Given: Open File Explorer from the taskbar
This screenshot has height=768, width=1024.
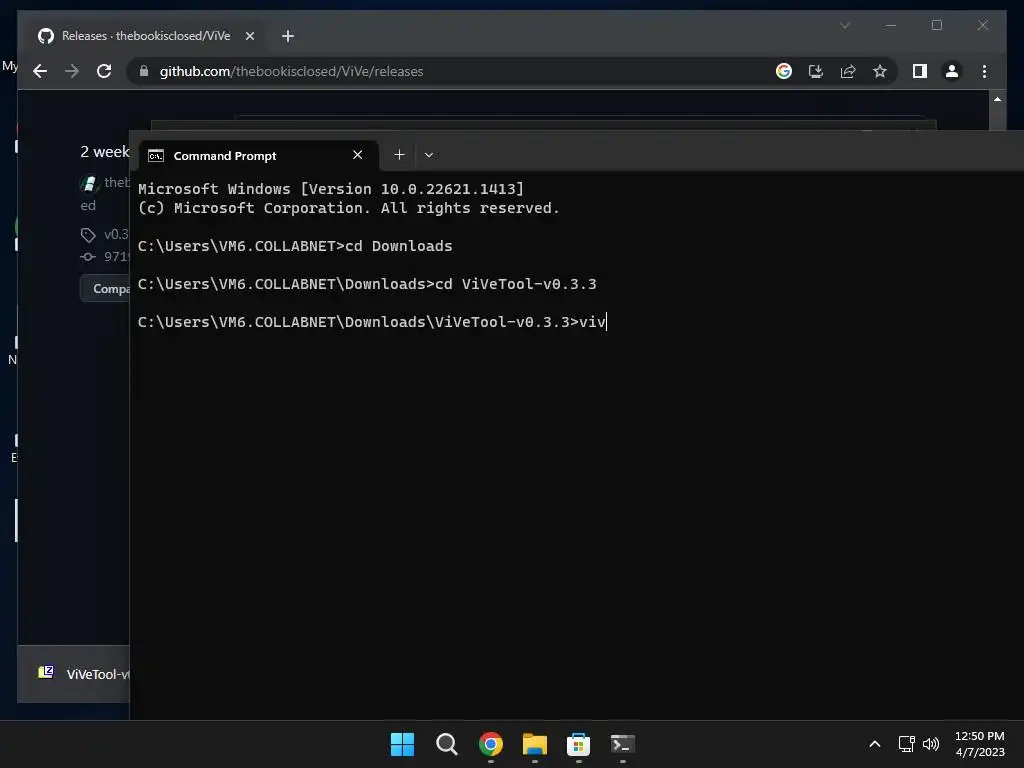Looking at the screenshot, I should pos(534,744).
